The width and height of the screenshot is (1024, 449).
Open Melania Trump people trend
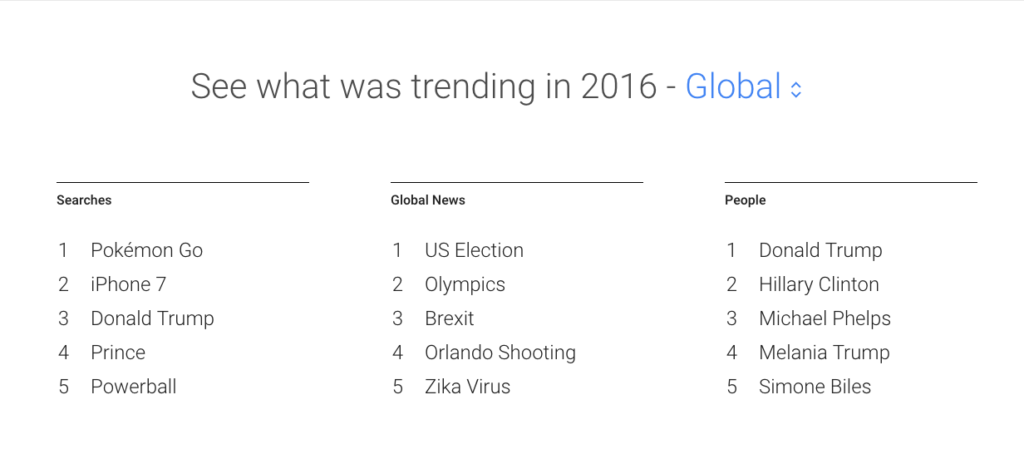[824, 352]
